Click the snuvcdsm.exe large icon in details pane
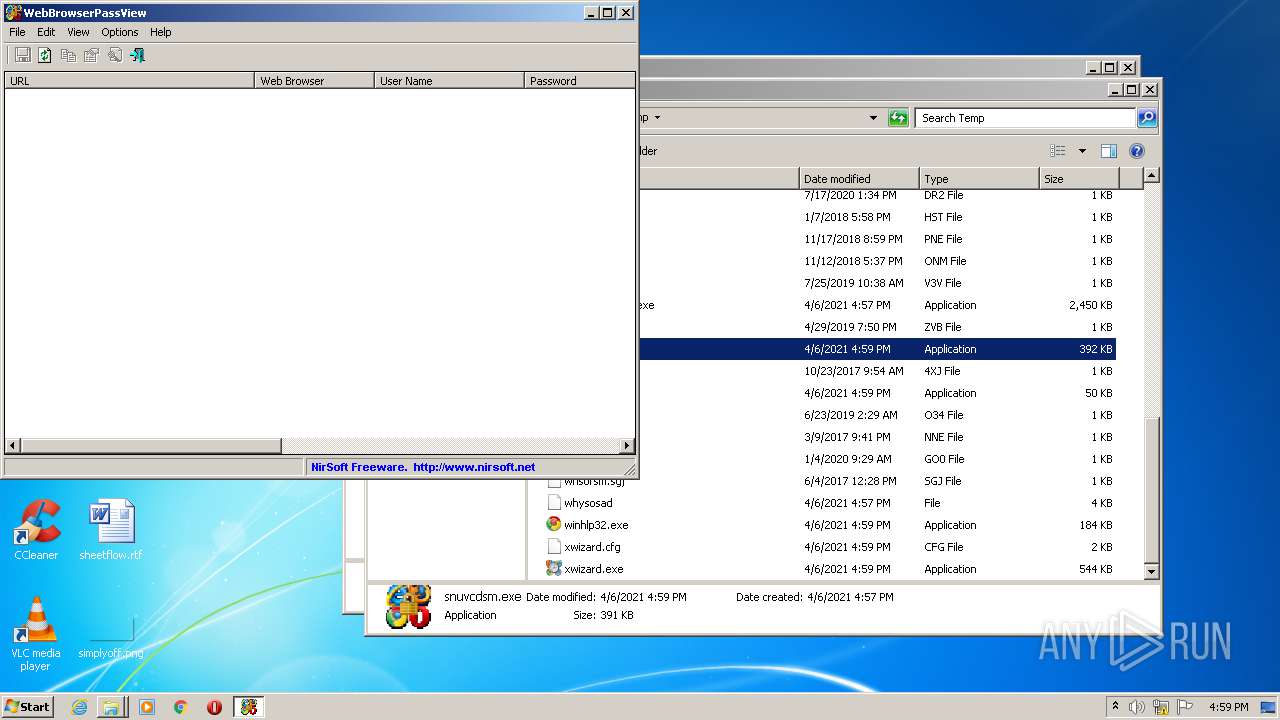1280x720 pixels. pyautogui.click(x=408, y=607)
